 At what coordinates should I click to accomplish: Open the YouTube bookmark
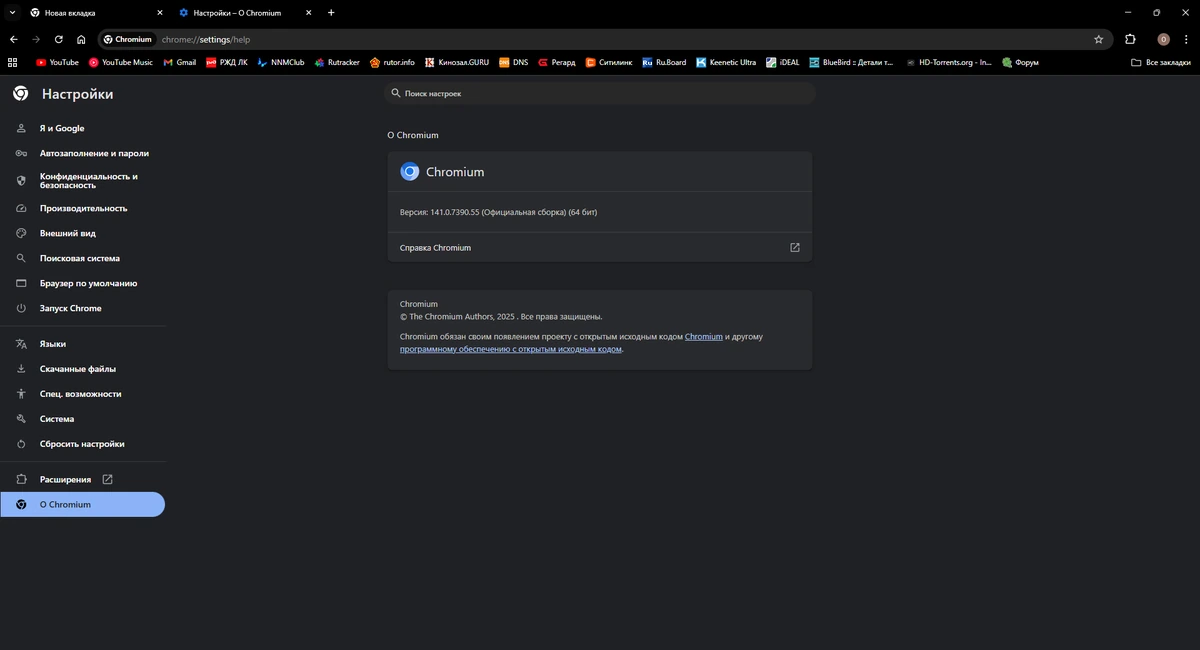click(x=57, y=62)
